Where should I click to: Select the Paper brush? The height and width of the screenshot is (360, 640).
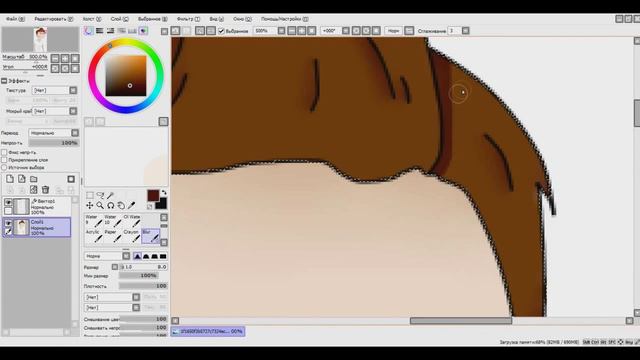pyautogui.click(x=113, y=236)
